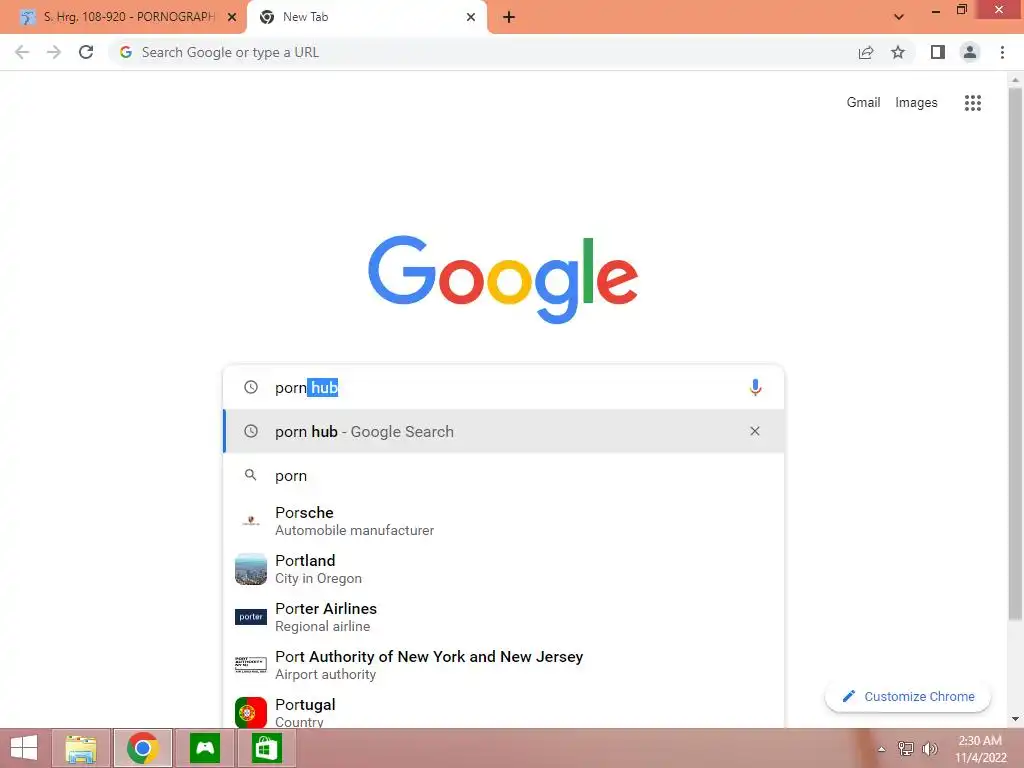
Task: Open File Explorer from the taskbar
Action: [81, 748]
